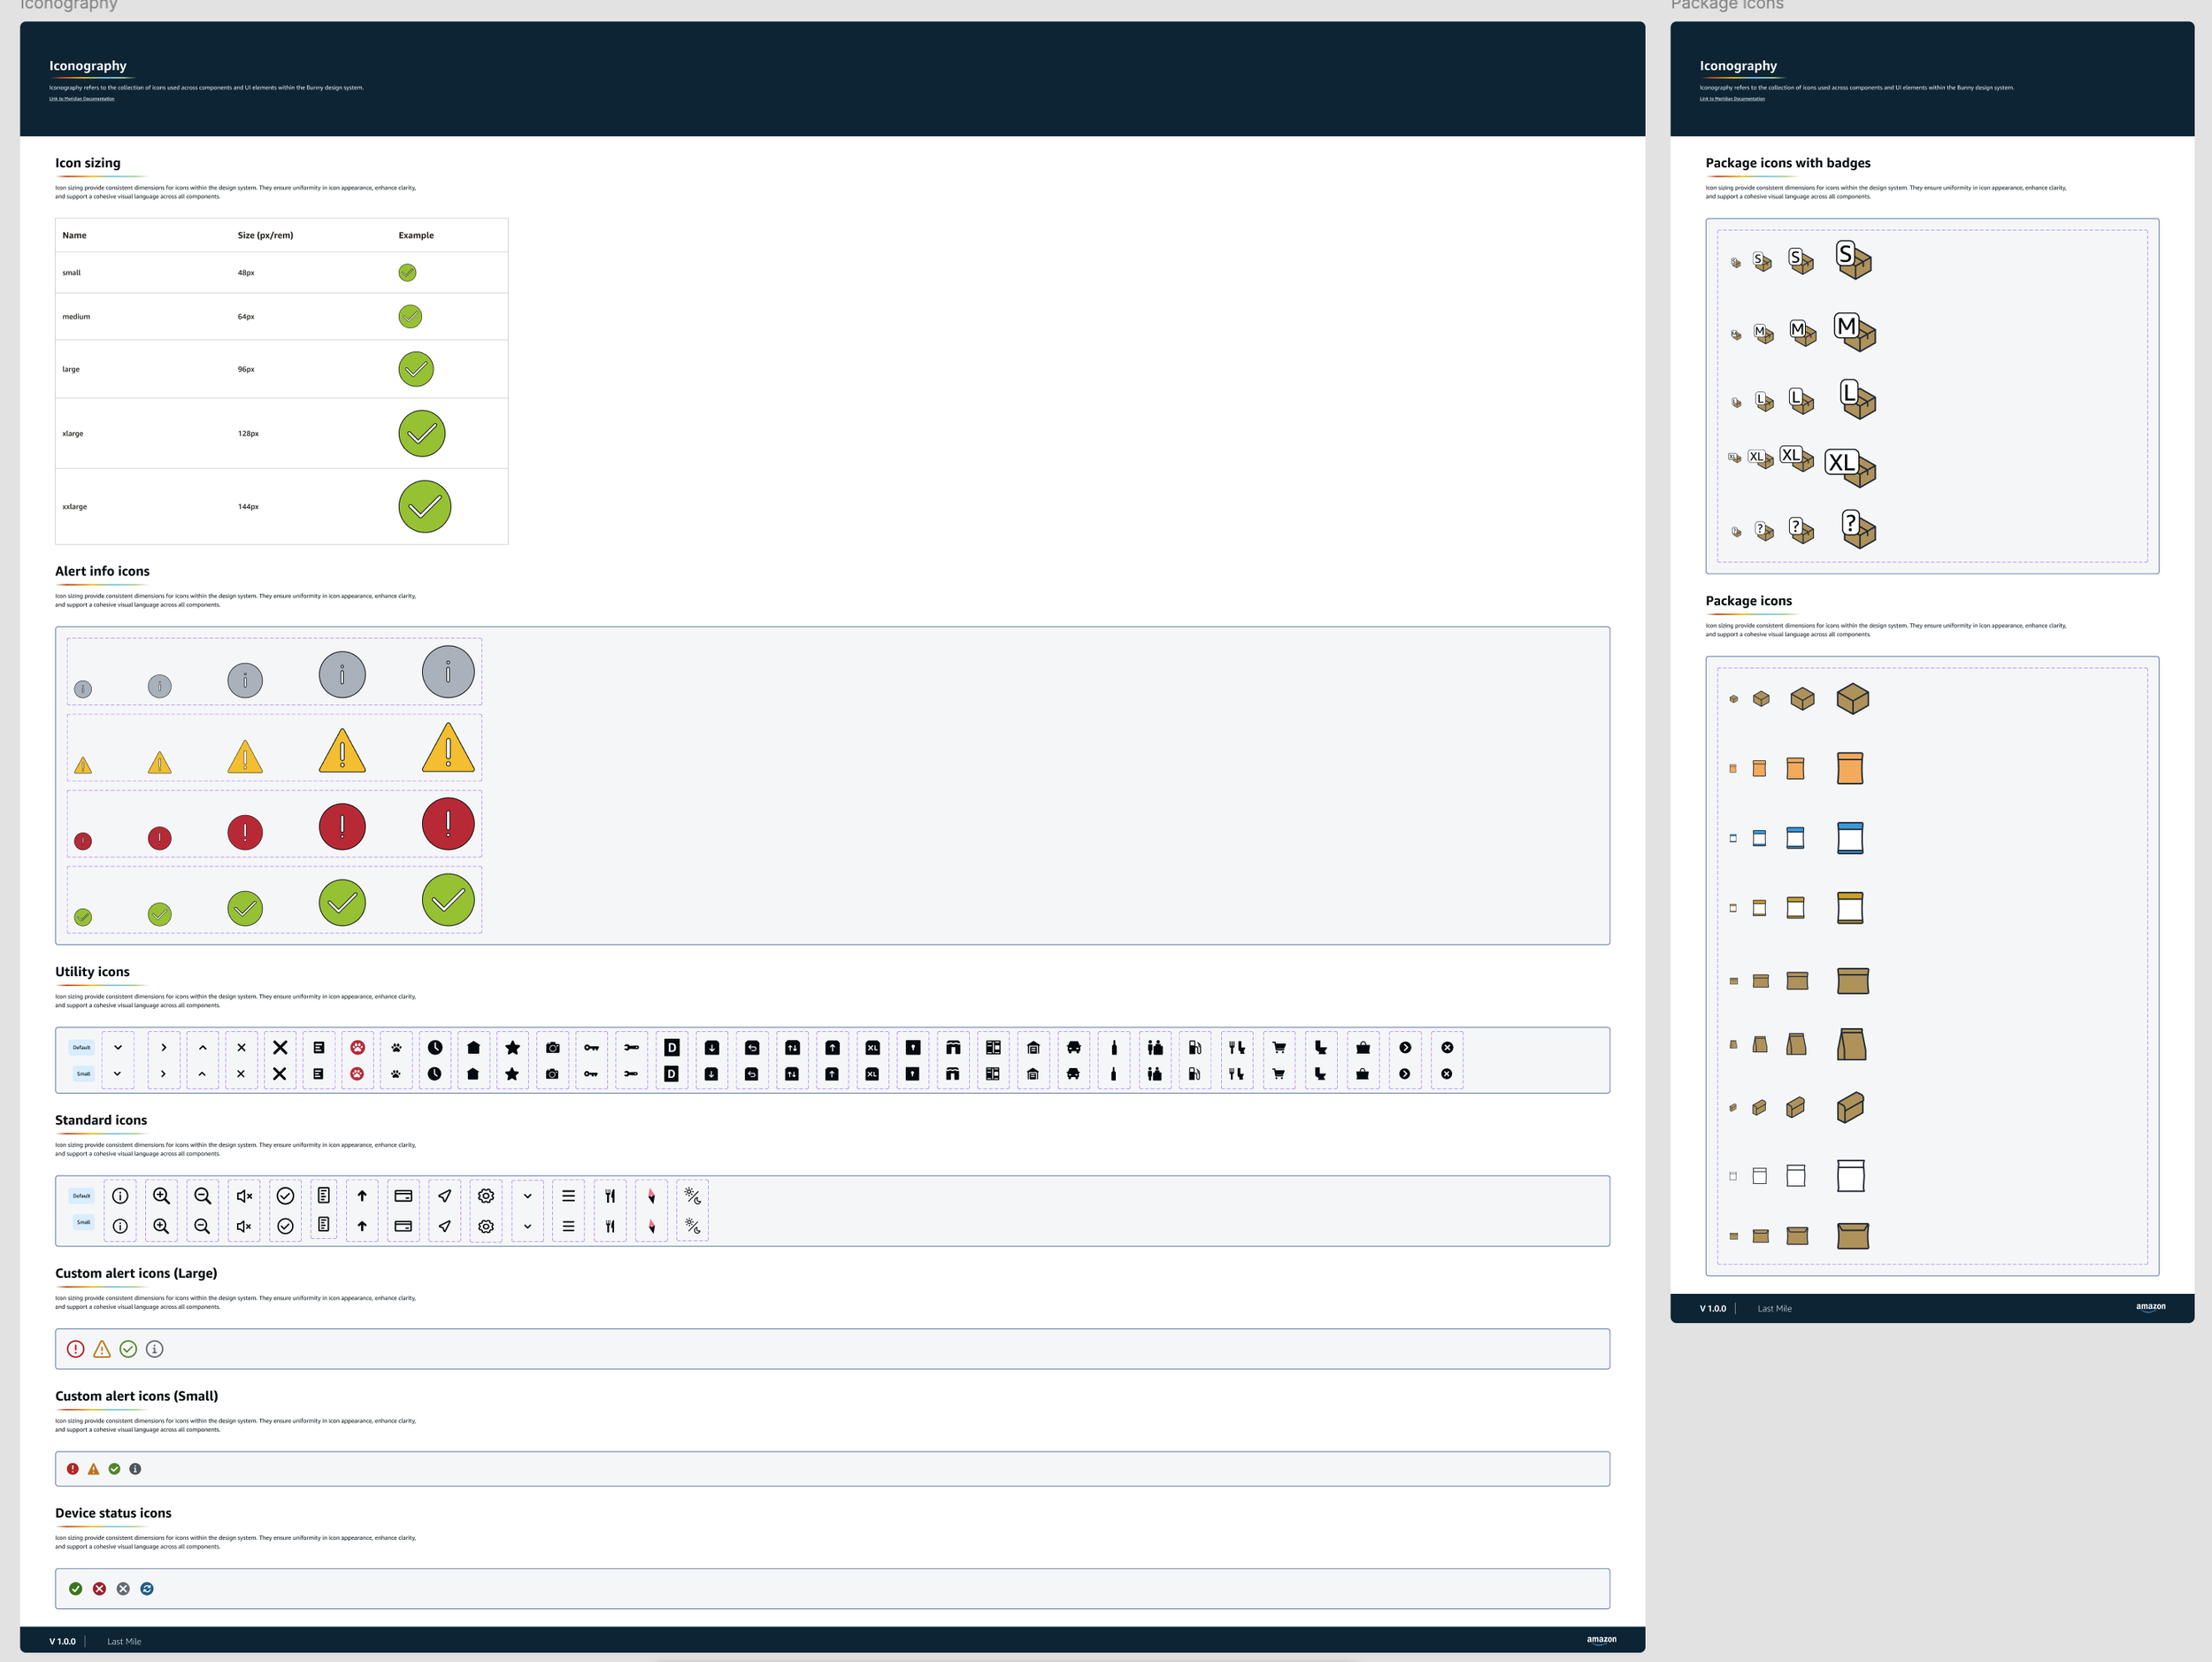Open Meridian Documentation link in Iconography frame
Screen dimensions: 2212x1662
(x=82, y=99)
